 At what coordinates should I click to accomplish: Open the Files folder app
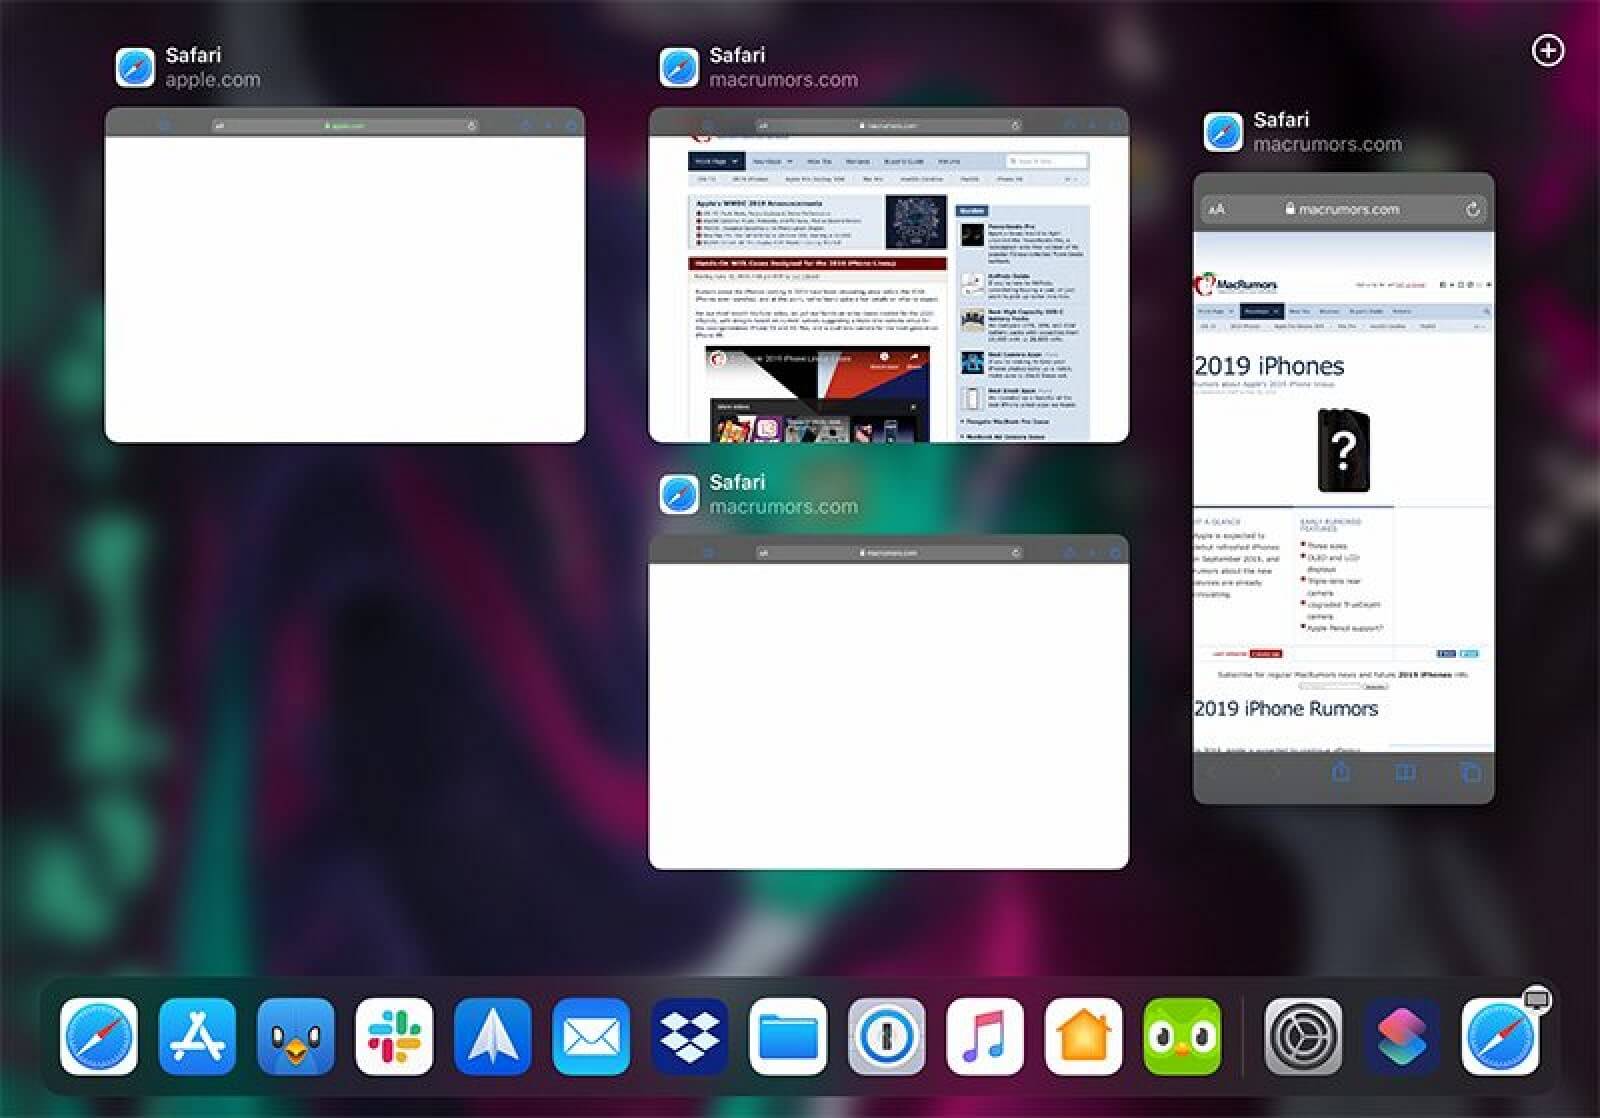click(788, 1037)
